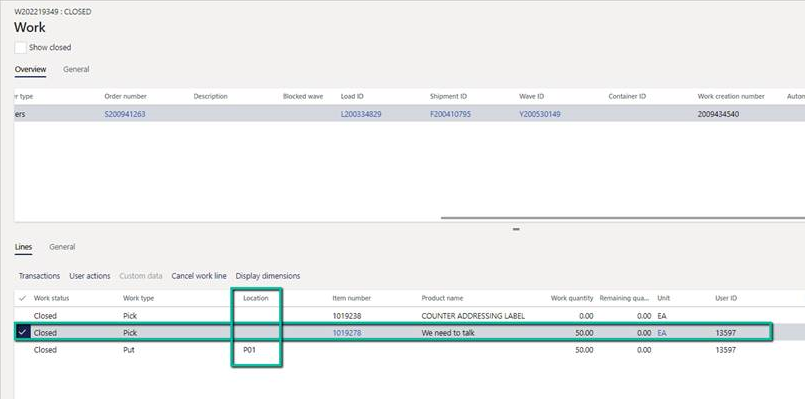Screen dimensions: 805x399
Task: Select user ID 13597 in Put row
Action: click(x=725, y=350)
